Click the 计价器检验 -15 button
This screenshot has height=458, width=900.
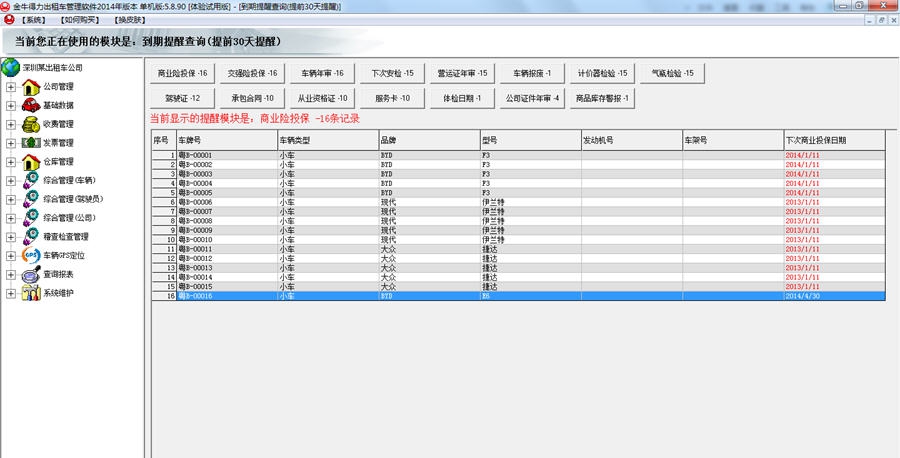[x=603, y=73]
